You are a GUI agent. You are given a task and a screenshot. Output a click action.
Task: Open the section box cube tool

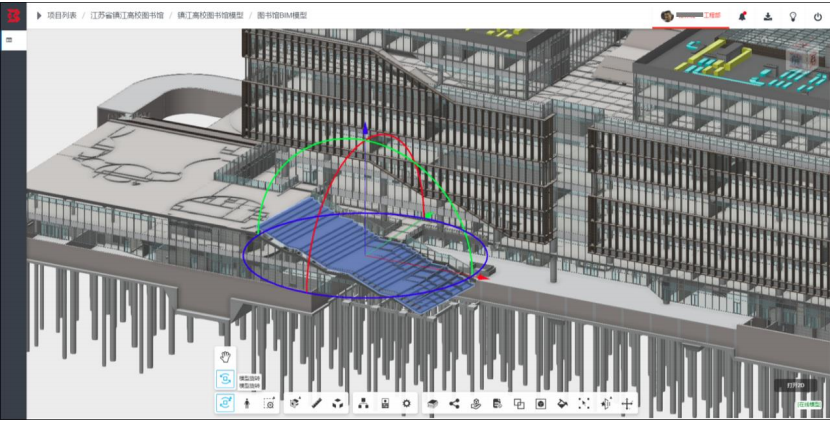point(338,404)
